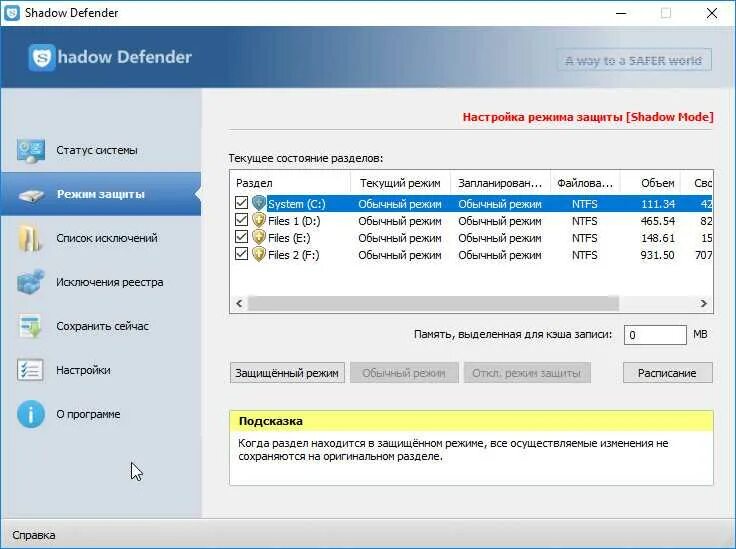Click the 148.61 volume value
This screenshot has width=736, height=549.
click(x=658, y=238)
